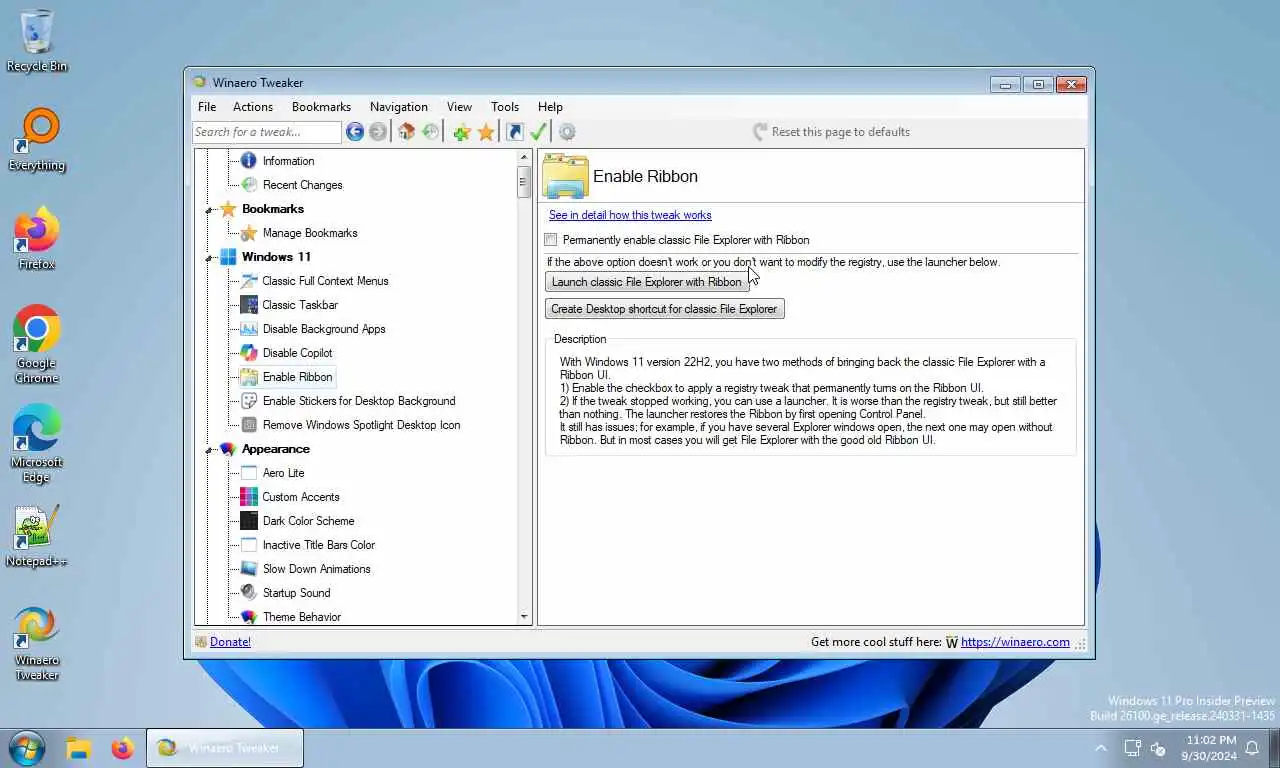
Task: Click the green checkmark toolbar icon
Action: click(538, 132)
